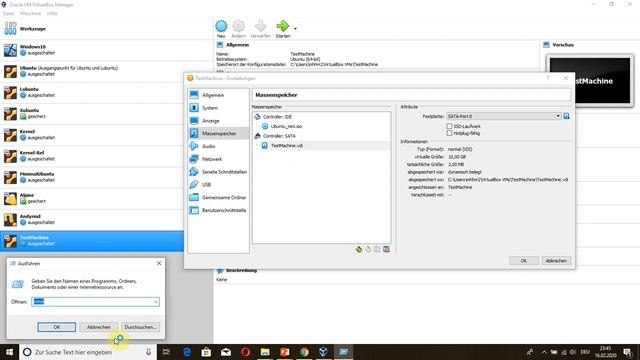Click the remove attachment icon below storage tree
Image resolution: width=640 pixels, height=360 pixels.
(x=386, y=249)
